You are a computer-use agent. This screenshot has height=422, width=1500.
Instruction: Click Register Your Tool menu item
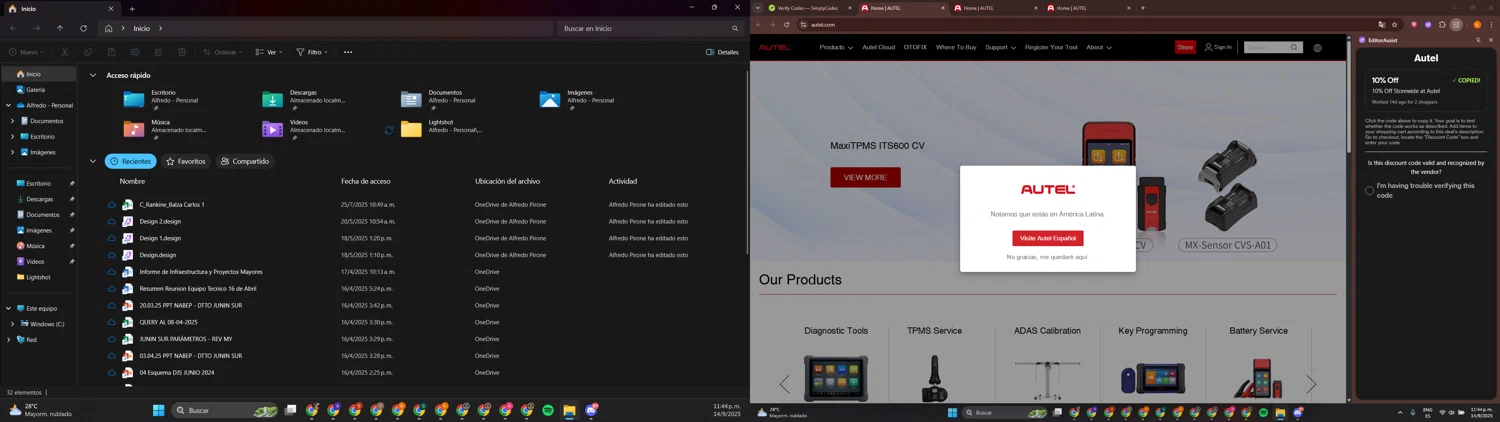pyautogui.click(x=1051, y=47)
